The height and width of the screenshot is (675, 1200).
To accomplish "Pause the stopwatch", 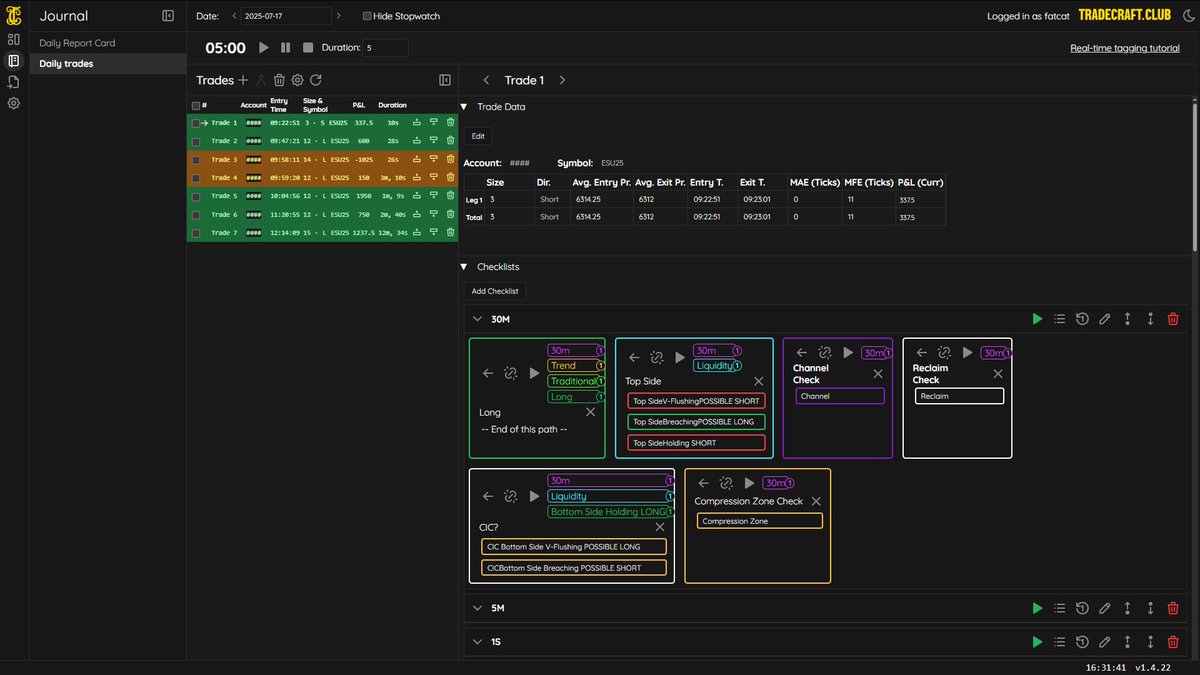I will 286,47.
